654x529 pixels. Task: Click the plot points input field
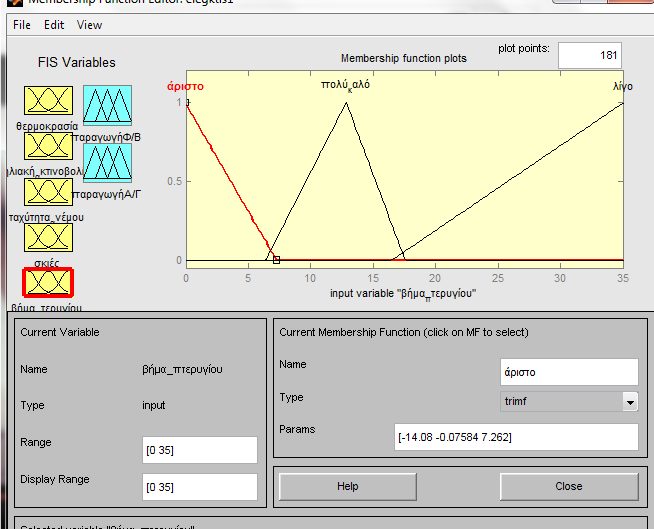[590, 55]
